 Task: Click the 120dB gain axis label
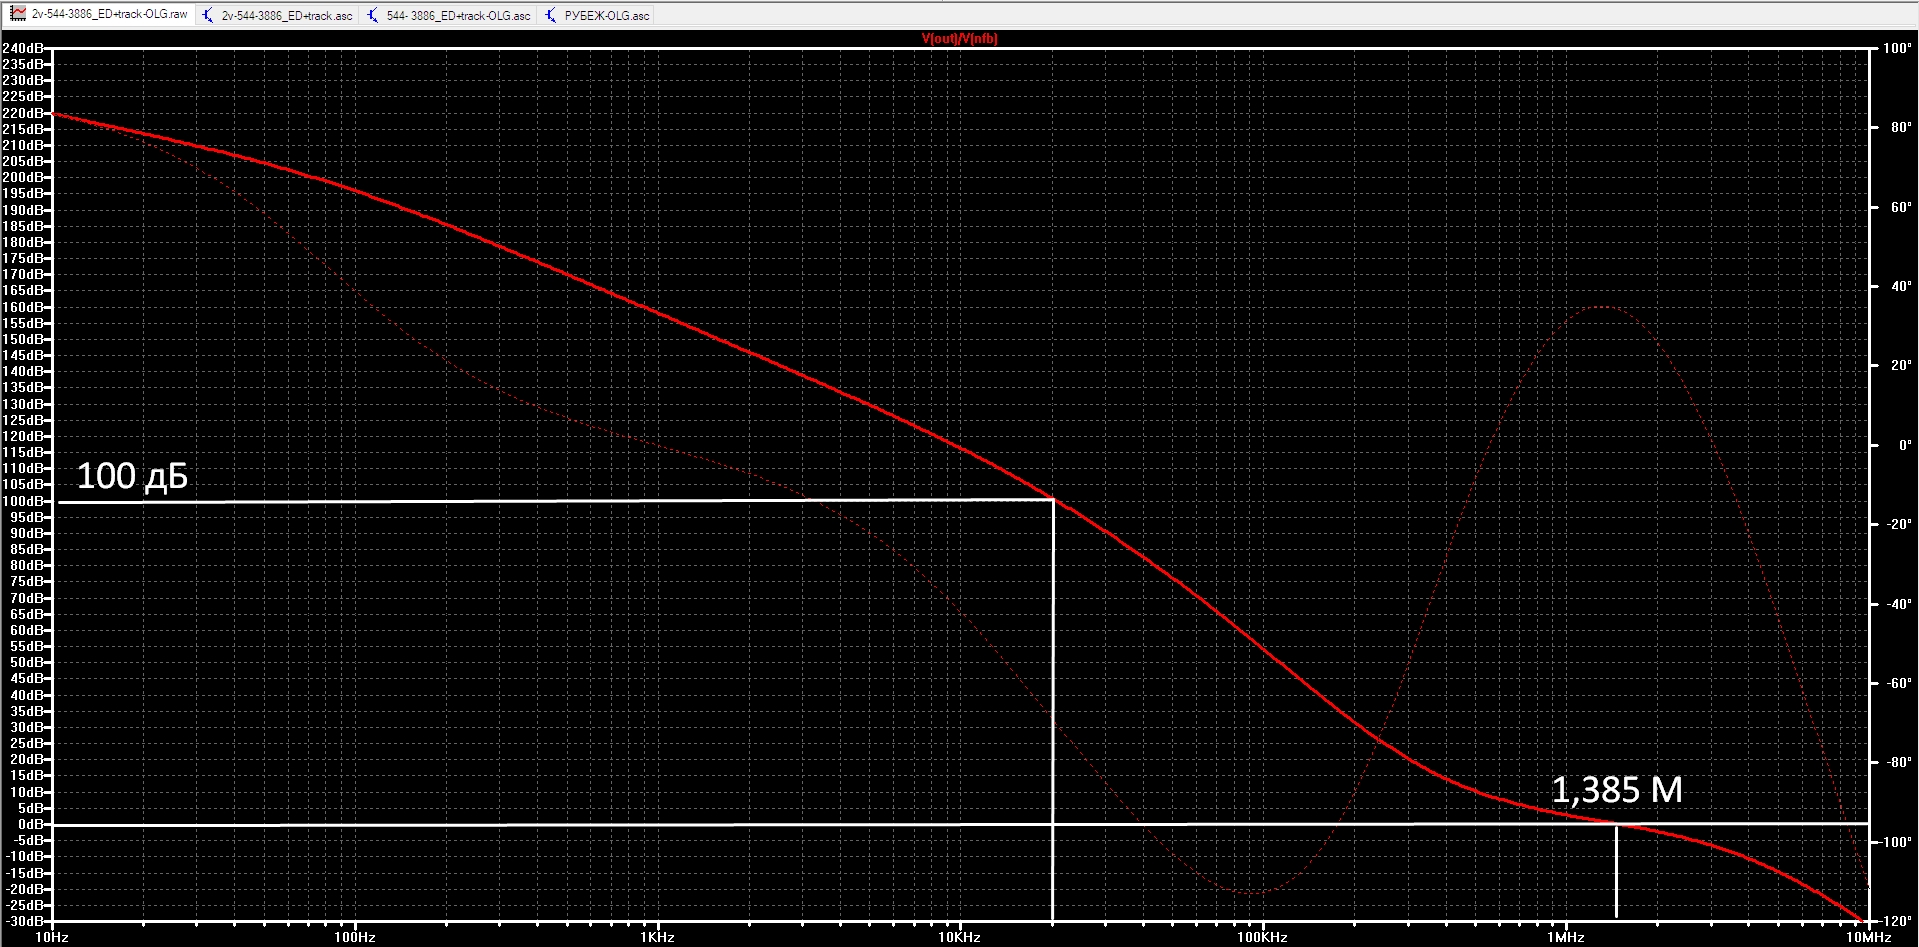(23, 436)
